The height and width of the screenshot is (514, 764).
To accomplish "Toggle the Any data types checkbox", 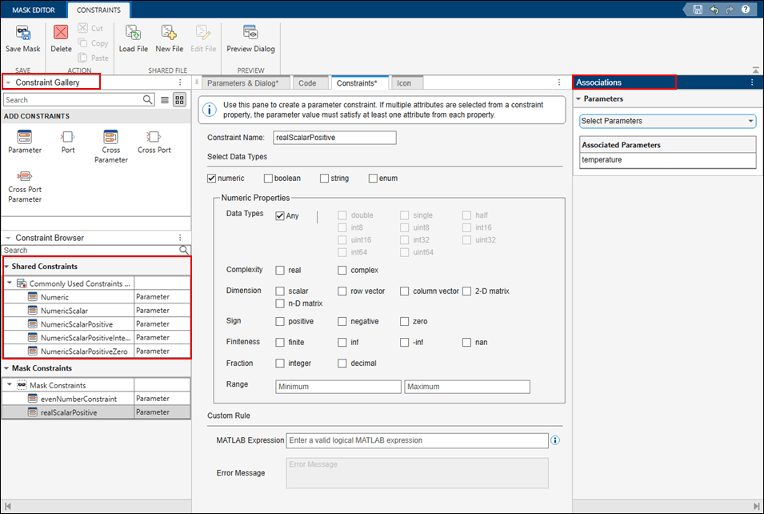I will [x=280, y=216].
